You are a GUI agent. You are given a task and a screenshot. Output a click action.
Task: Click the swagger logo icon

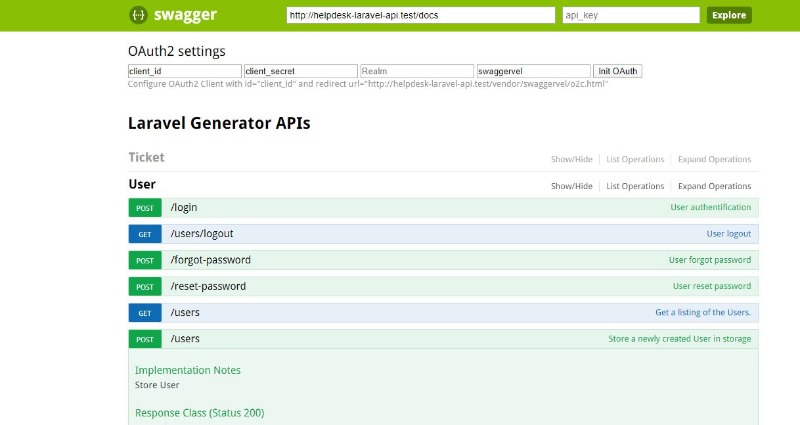(x=138, y=15)
